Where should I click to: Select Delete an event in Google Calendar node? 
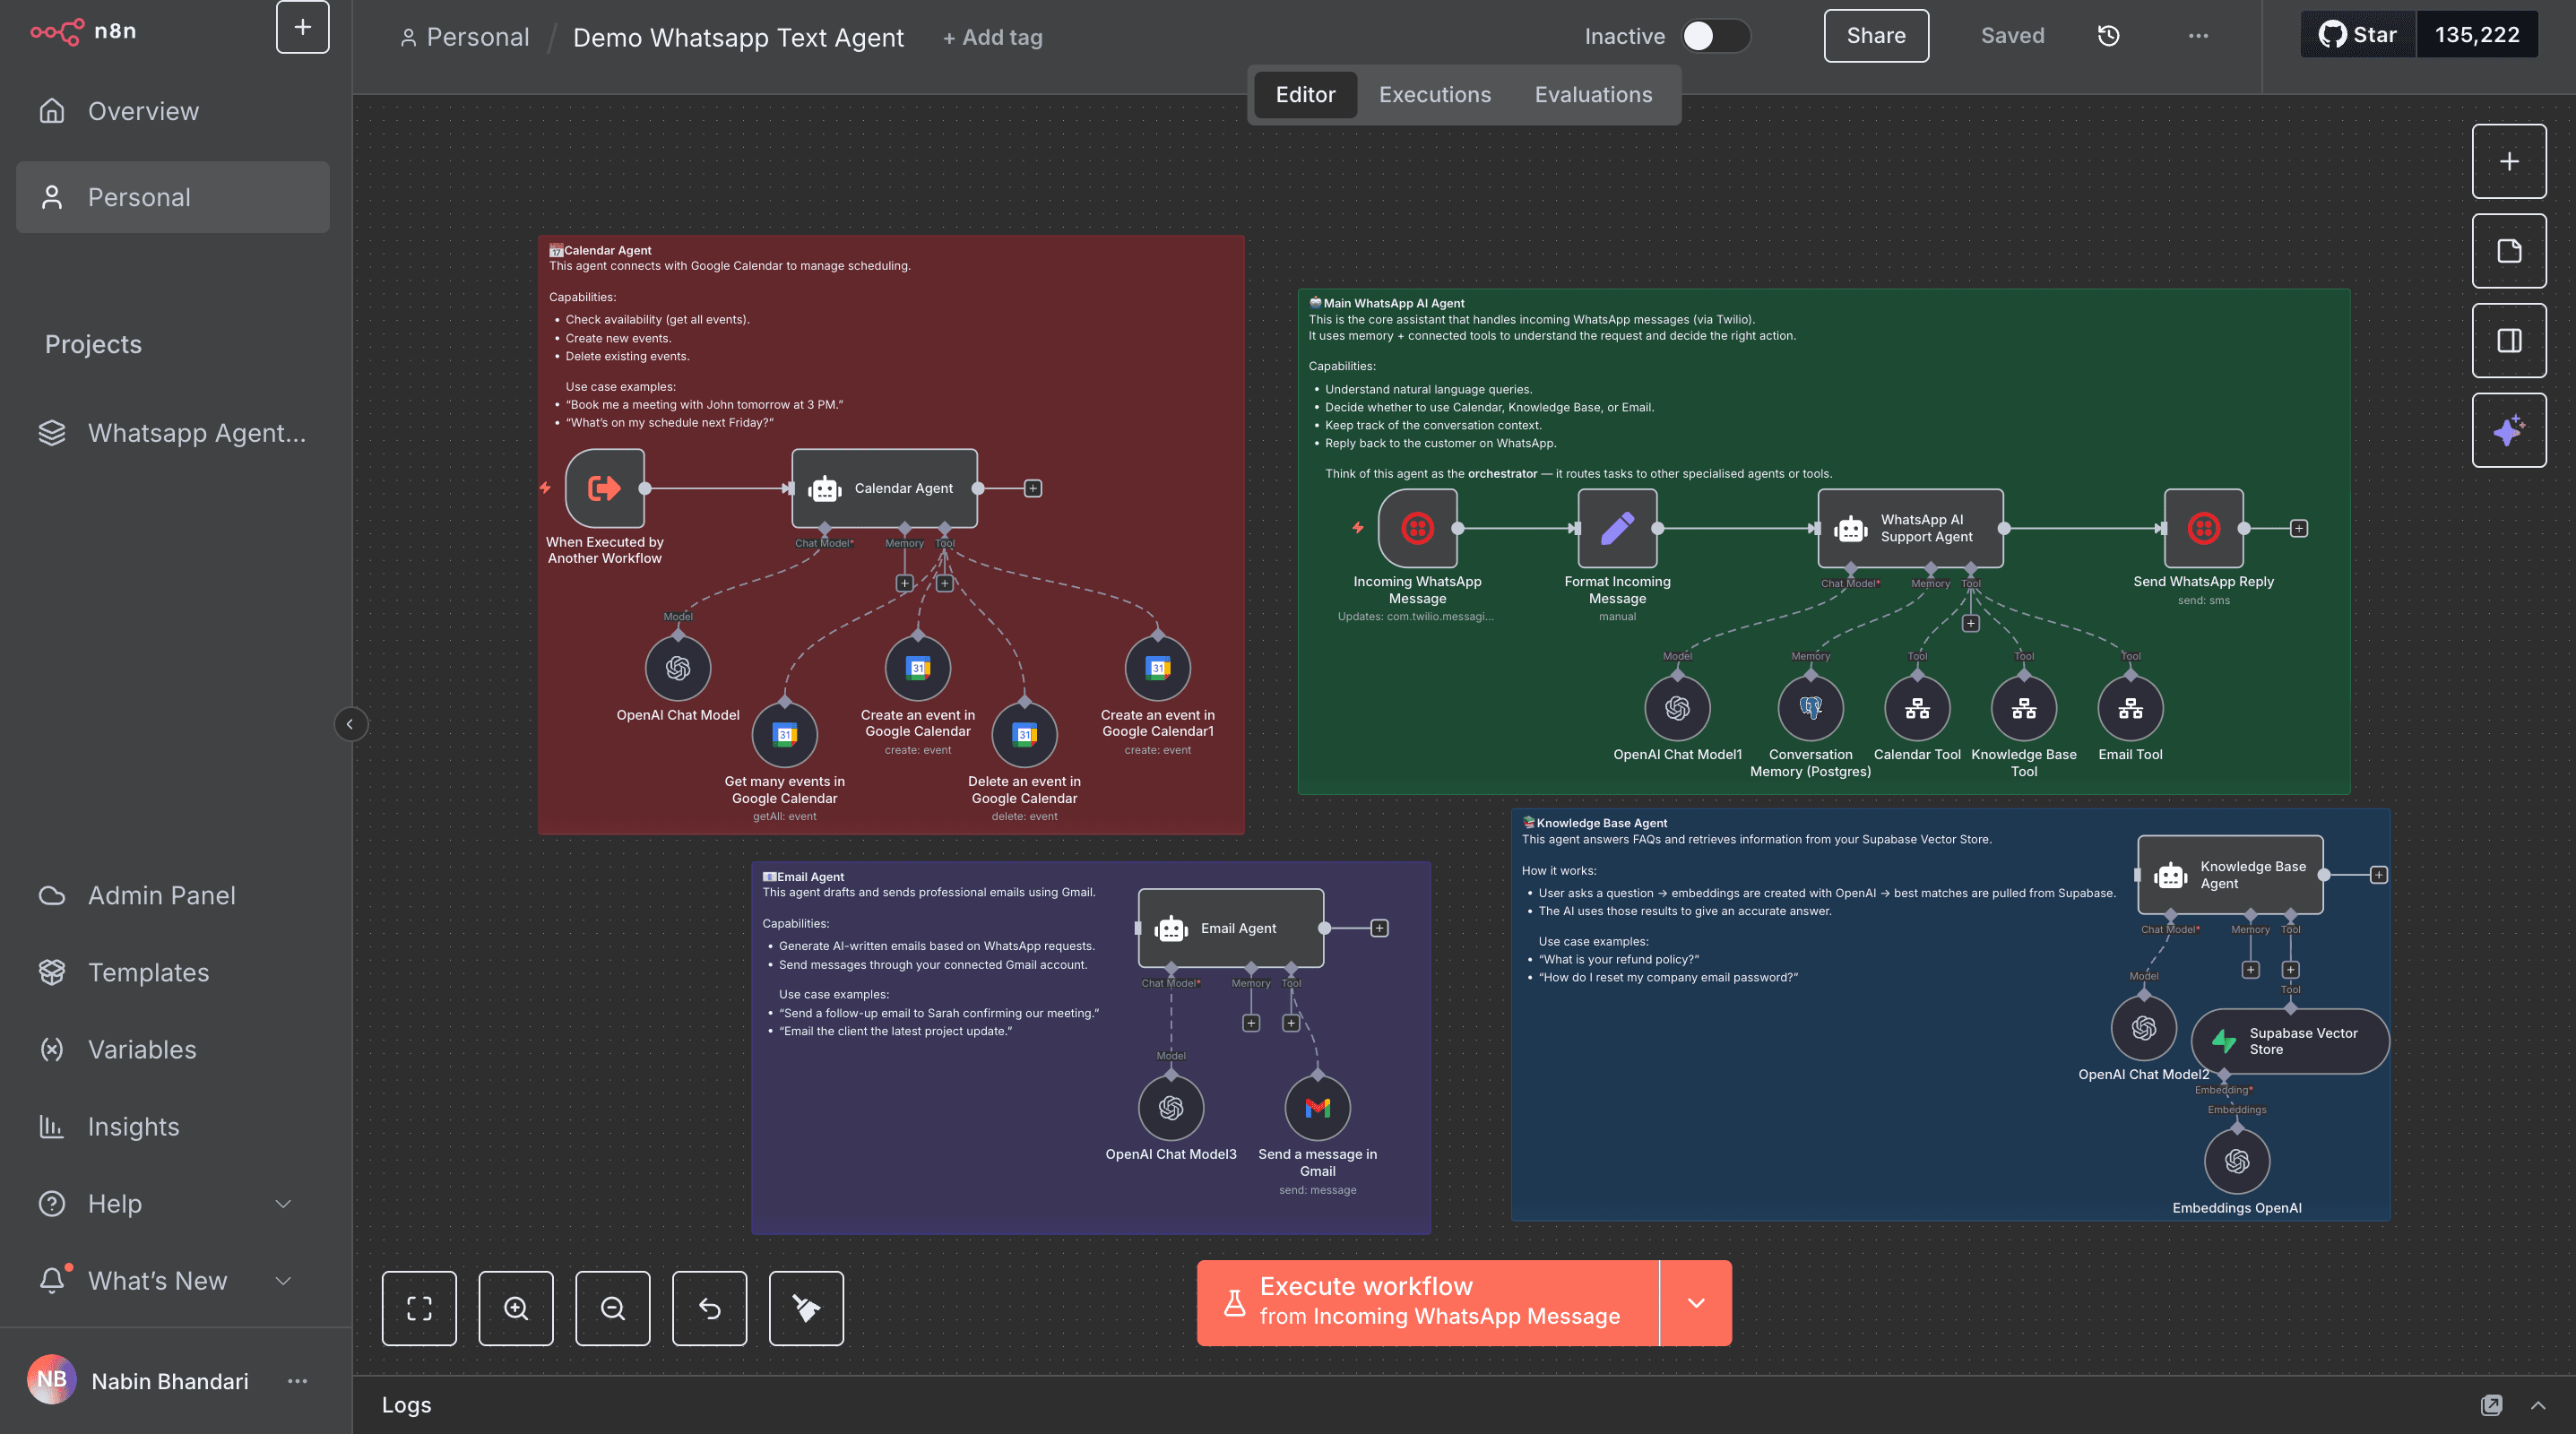coord(1024,735)
